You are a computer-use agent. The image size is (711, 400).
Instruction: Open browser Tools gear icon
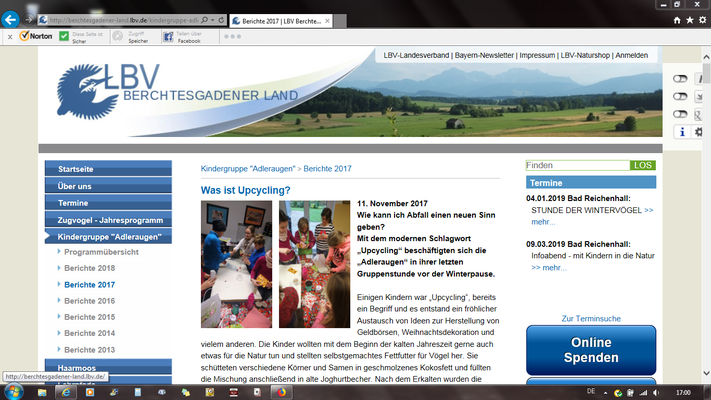coord(702,20)
